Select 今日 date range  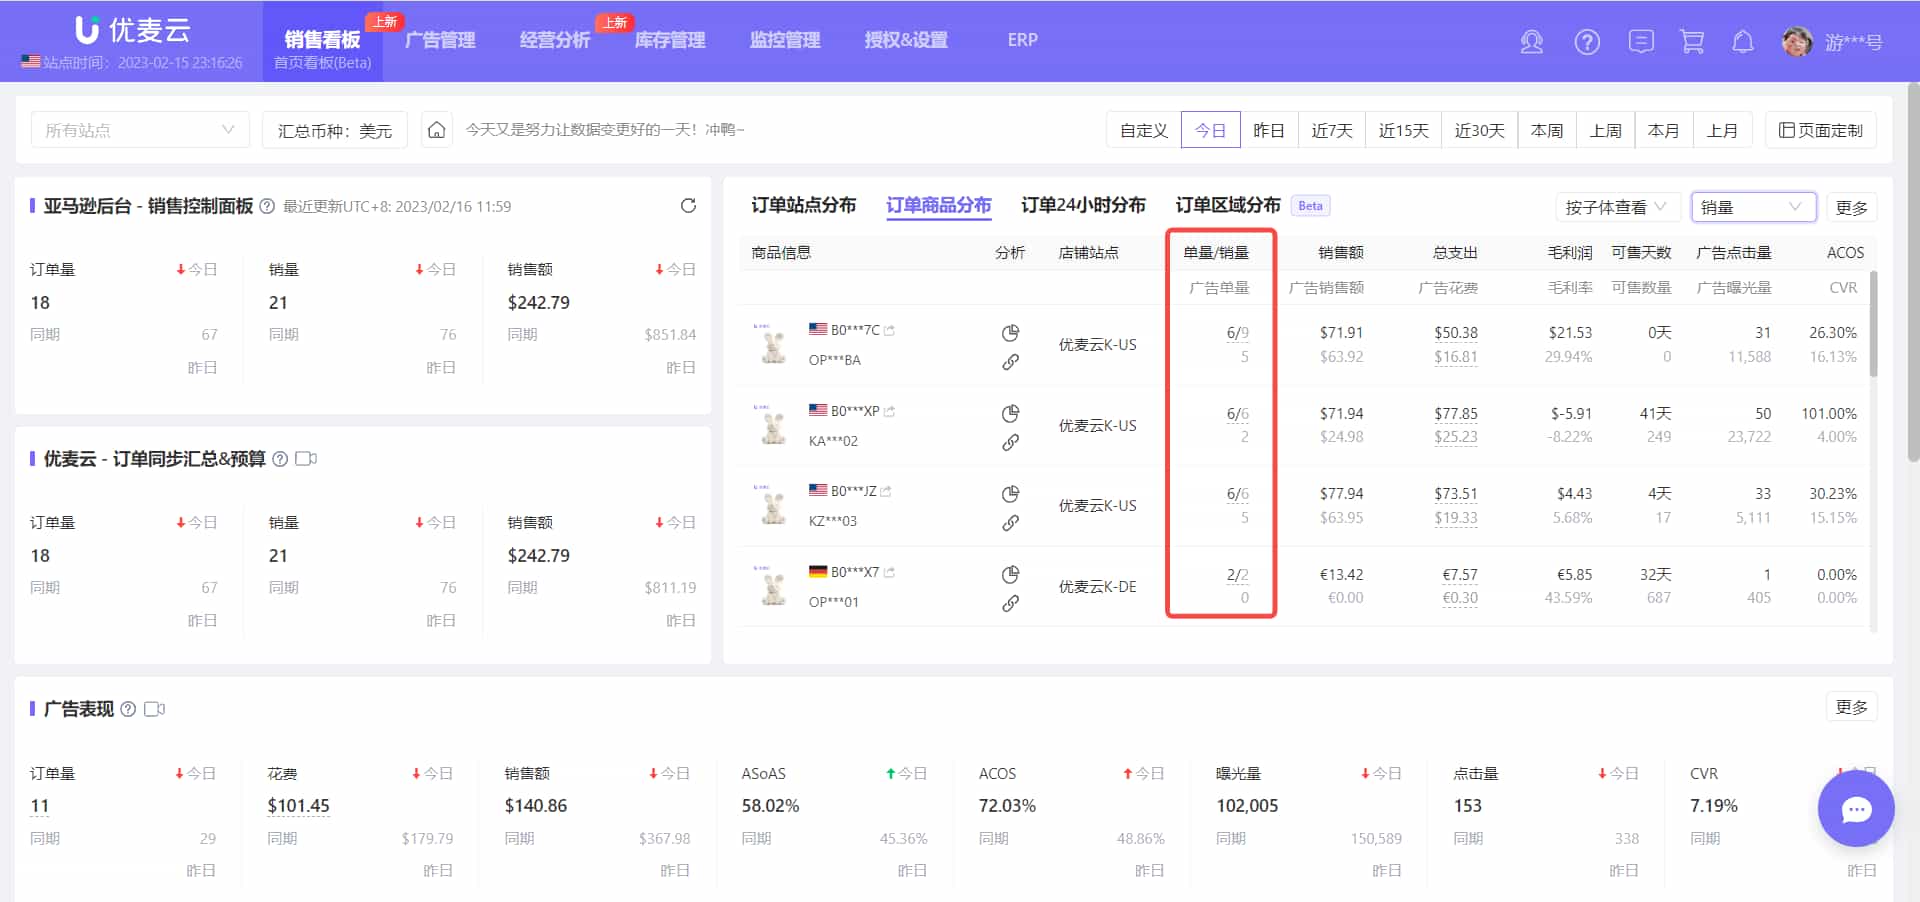coord(1210,130)
